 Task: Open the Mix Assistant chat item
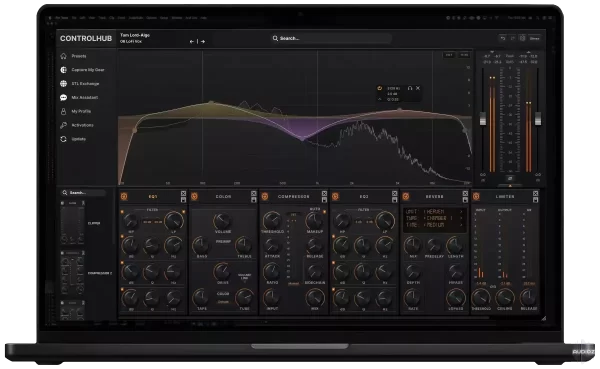[x=79, y=98]
